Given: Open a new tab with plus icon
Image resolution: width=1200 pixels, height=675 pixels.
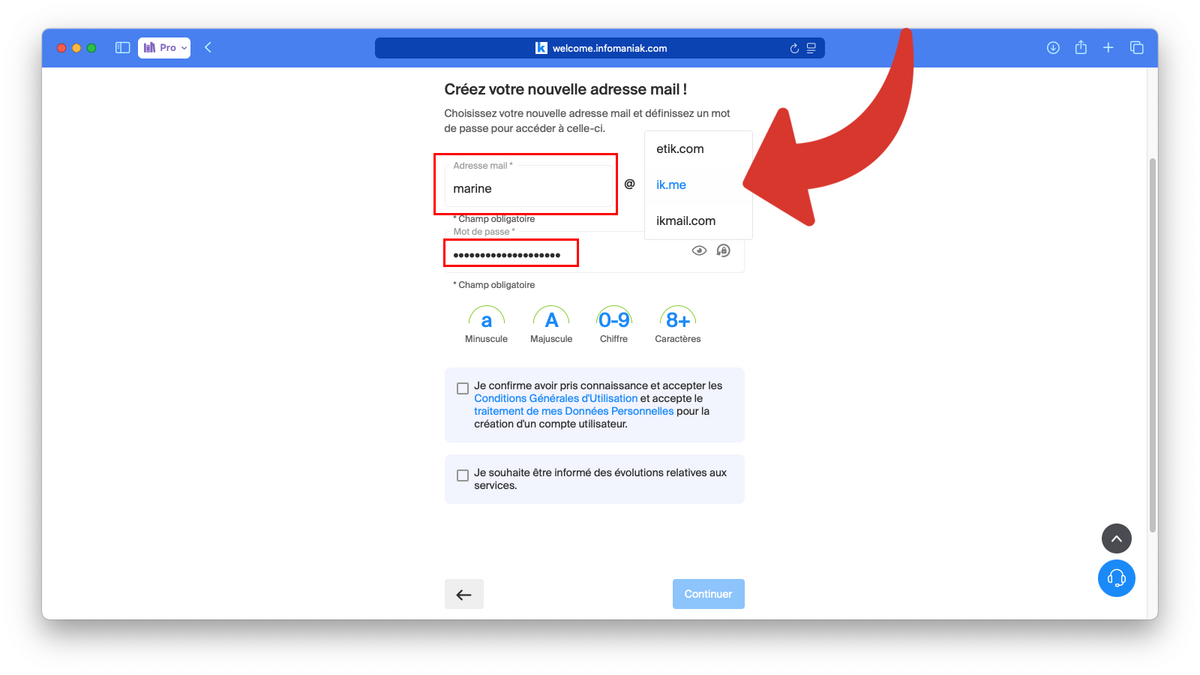Looking at the screenshot, I should tap(1108, 47).
